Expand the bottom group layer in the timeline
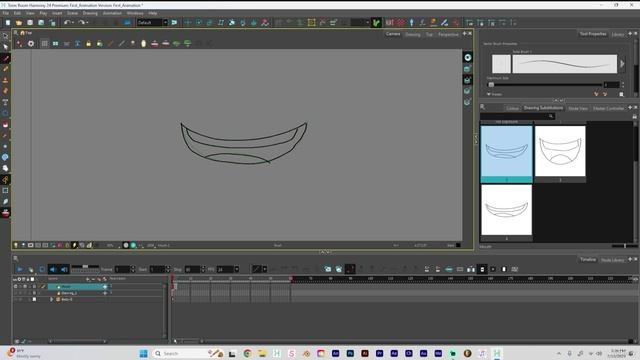 click(51, 299)
